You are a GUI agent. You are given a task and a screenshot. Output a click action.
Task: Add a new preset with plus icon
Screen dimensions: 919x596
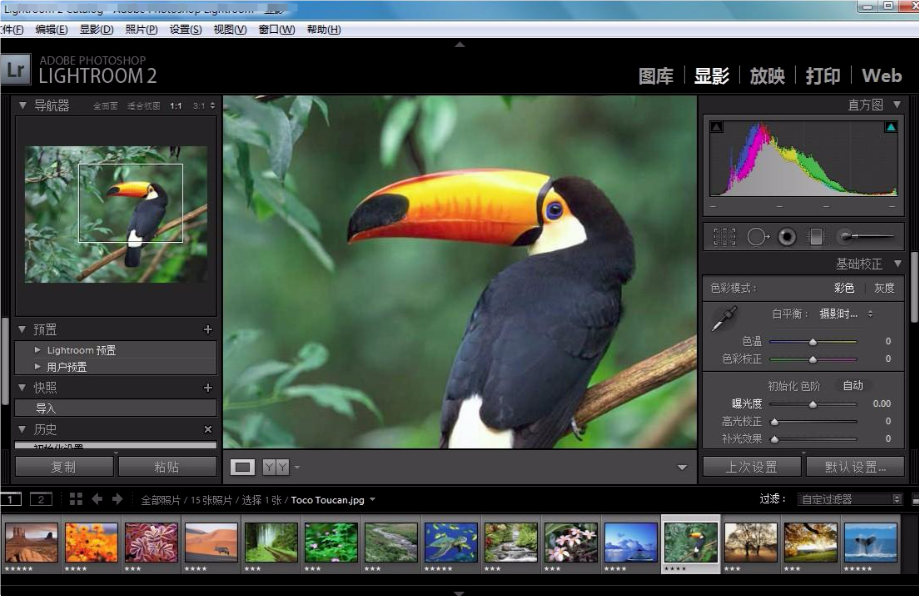click(x=207, y=329)
